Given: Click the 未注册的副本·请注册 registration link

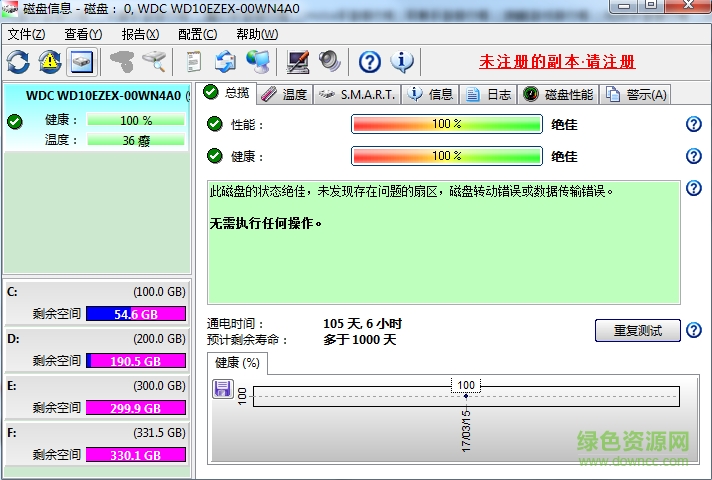Looking at the screenshot, I should tap(556, 62).
